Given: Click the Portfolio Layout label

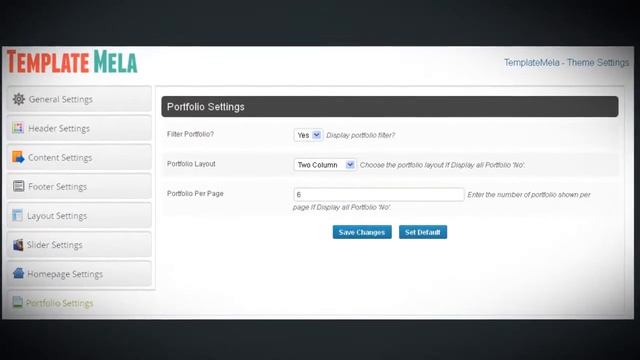Looking at the screenshot, I should (191, 164).
